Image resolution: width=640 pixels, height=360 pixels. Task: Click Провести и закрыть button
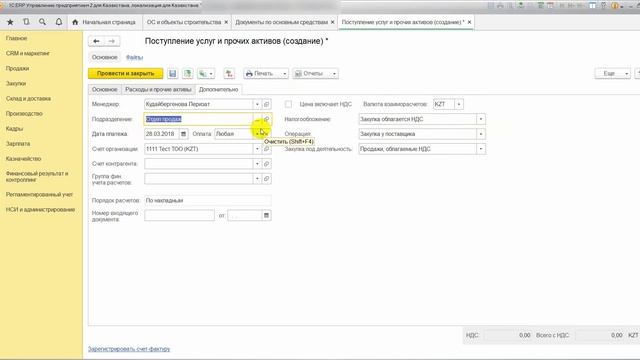pyautogui.click(x=125, y=73)
